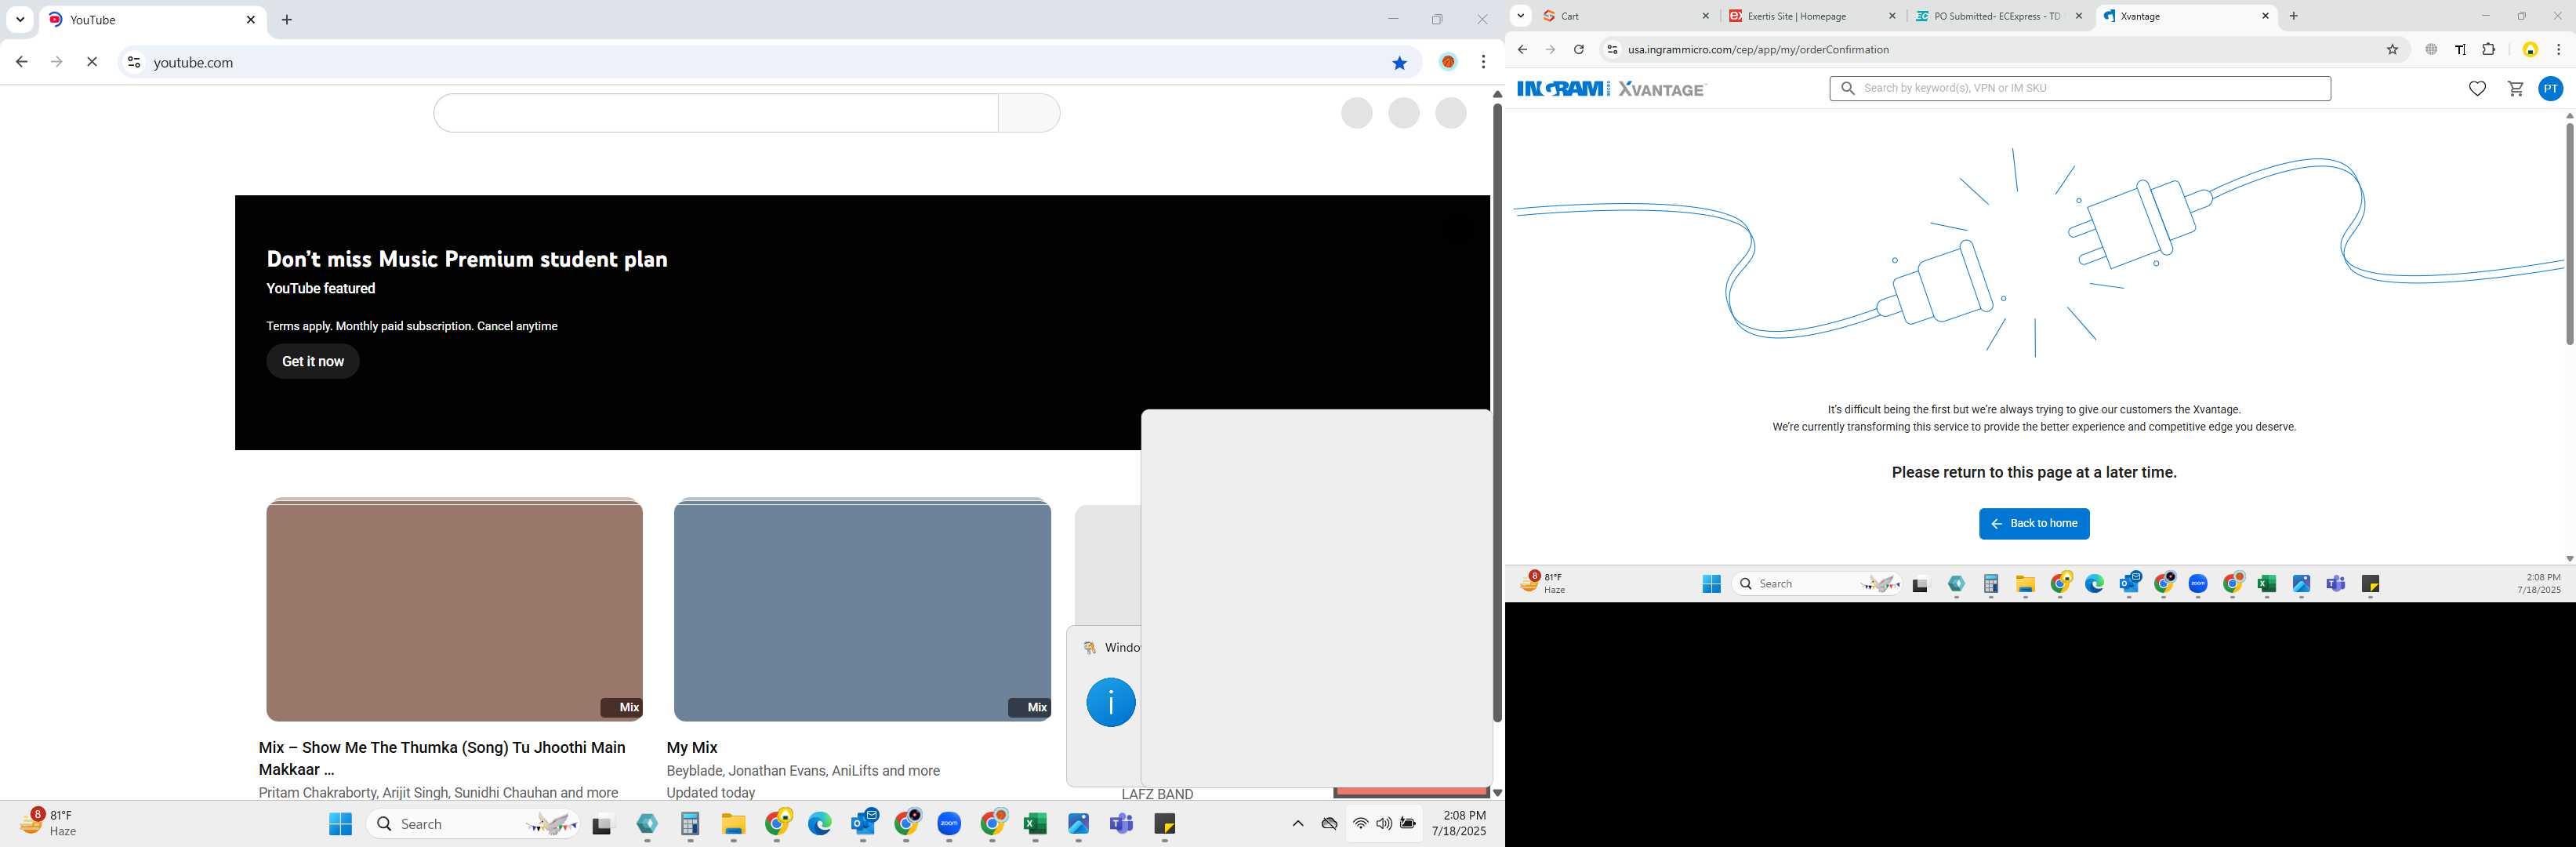Open File Explorer from the right monitor taskbar

[2026, 584]
